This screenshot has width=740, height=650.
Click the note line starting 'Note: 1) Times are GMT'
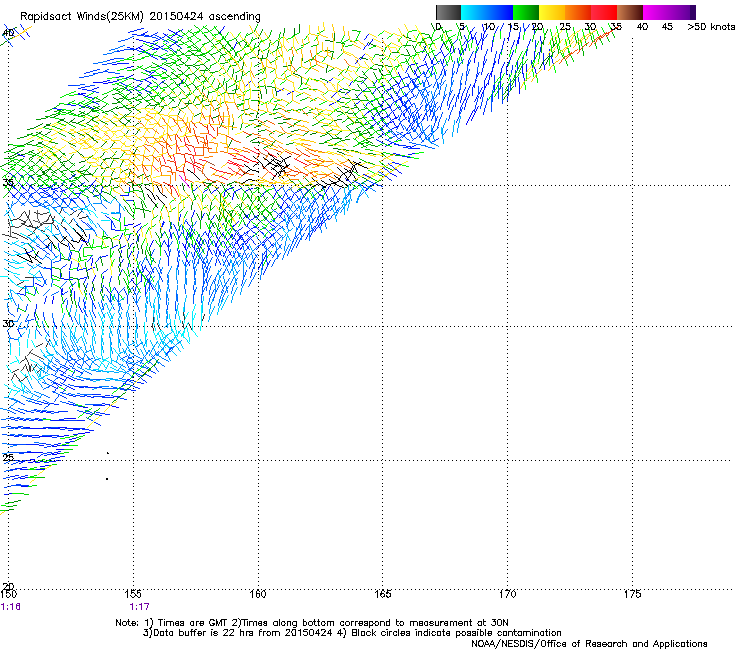tap(312, 623)
